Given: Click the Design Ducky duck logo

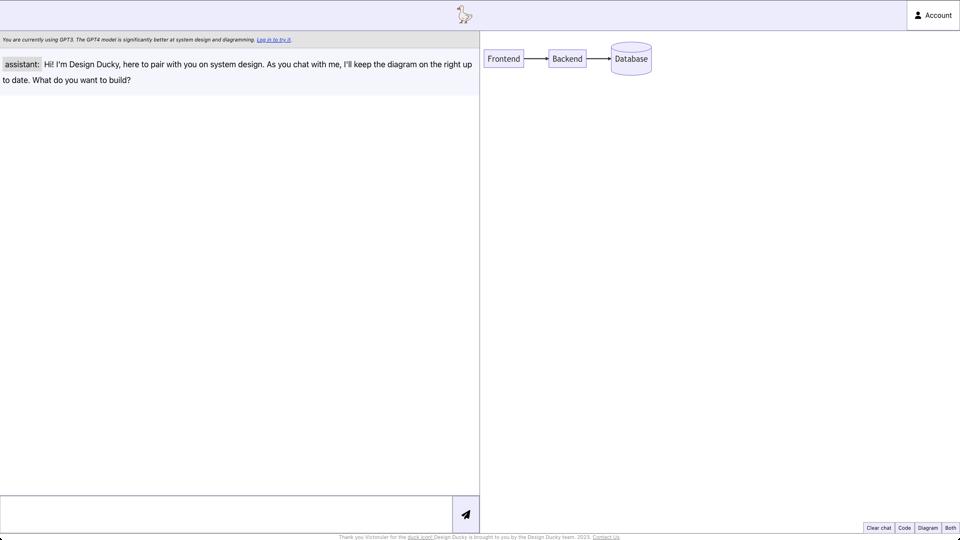Looking at the screenshot, I should pos(464,15).
